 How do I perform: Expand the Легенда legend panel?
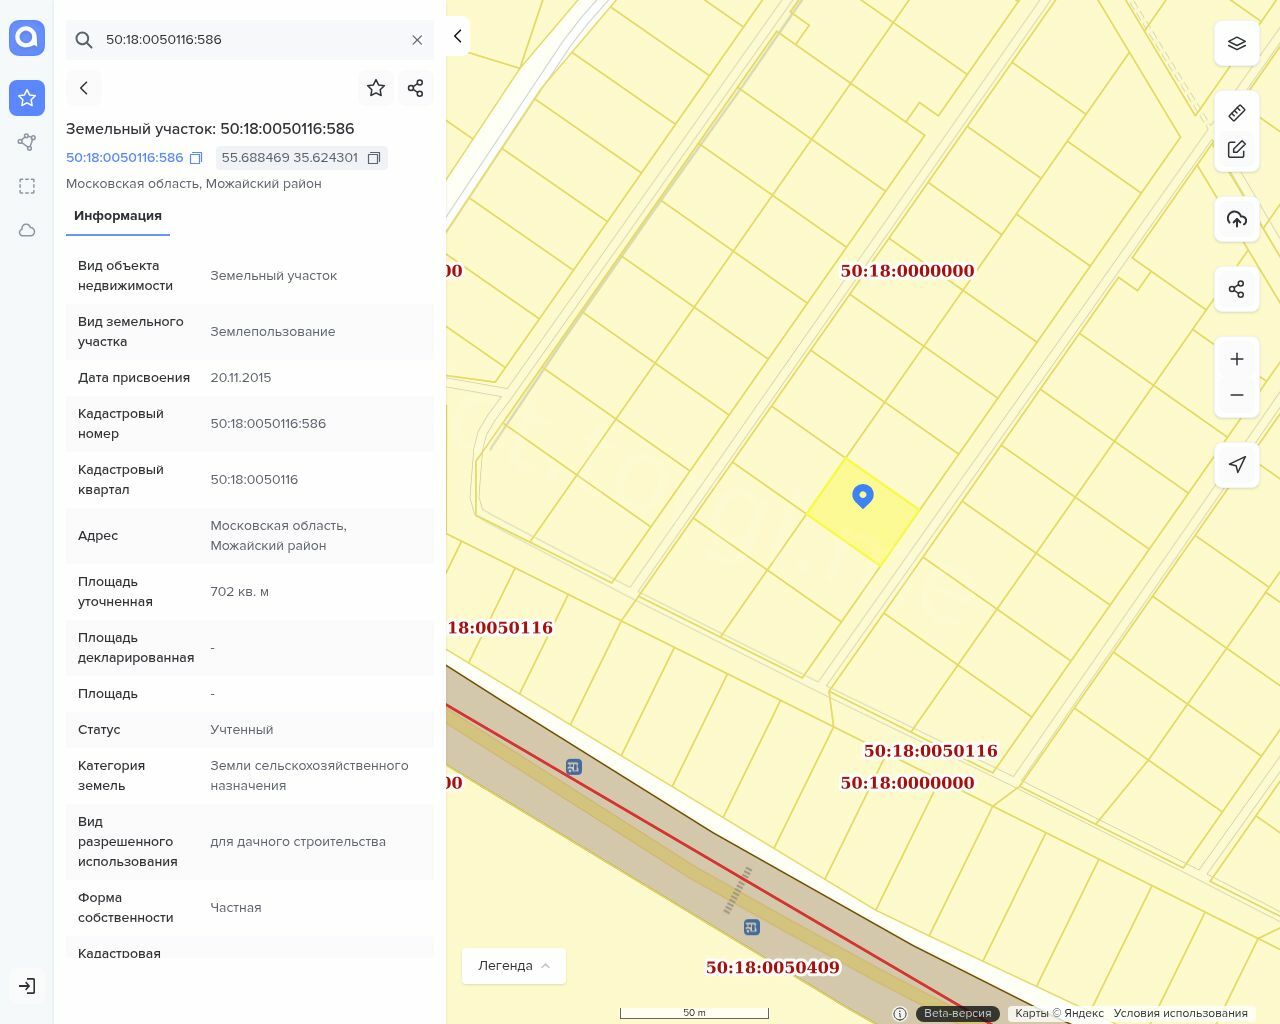[x=513, y=966]
